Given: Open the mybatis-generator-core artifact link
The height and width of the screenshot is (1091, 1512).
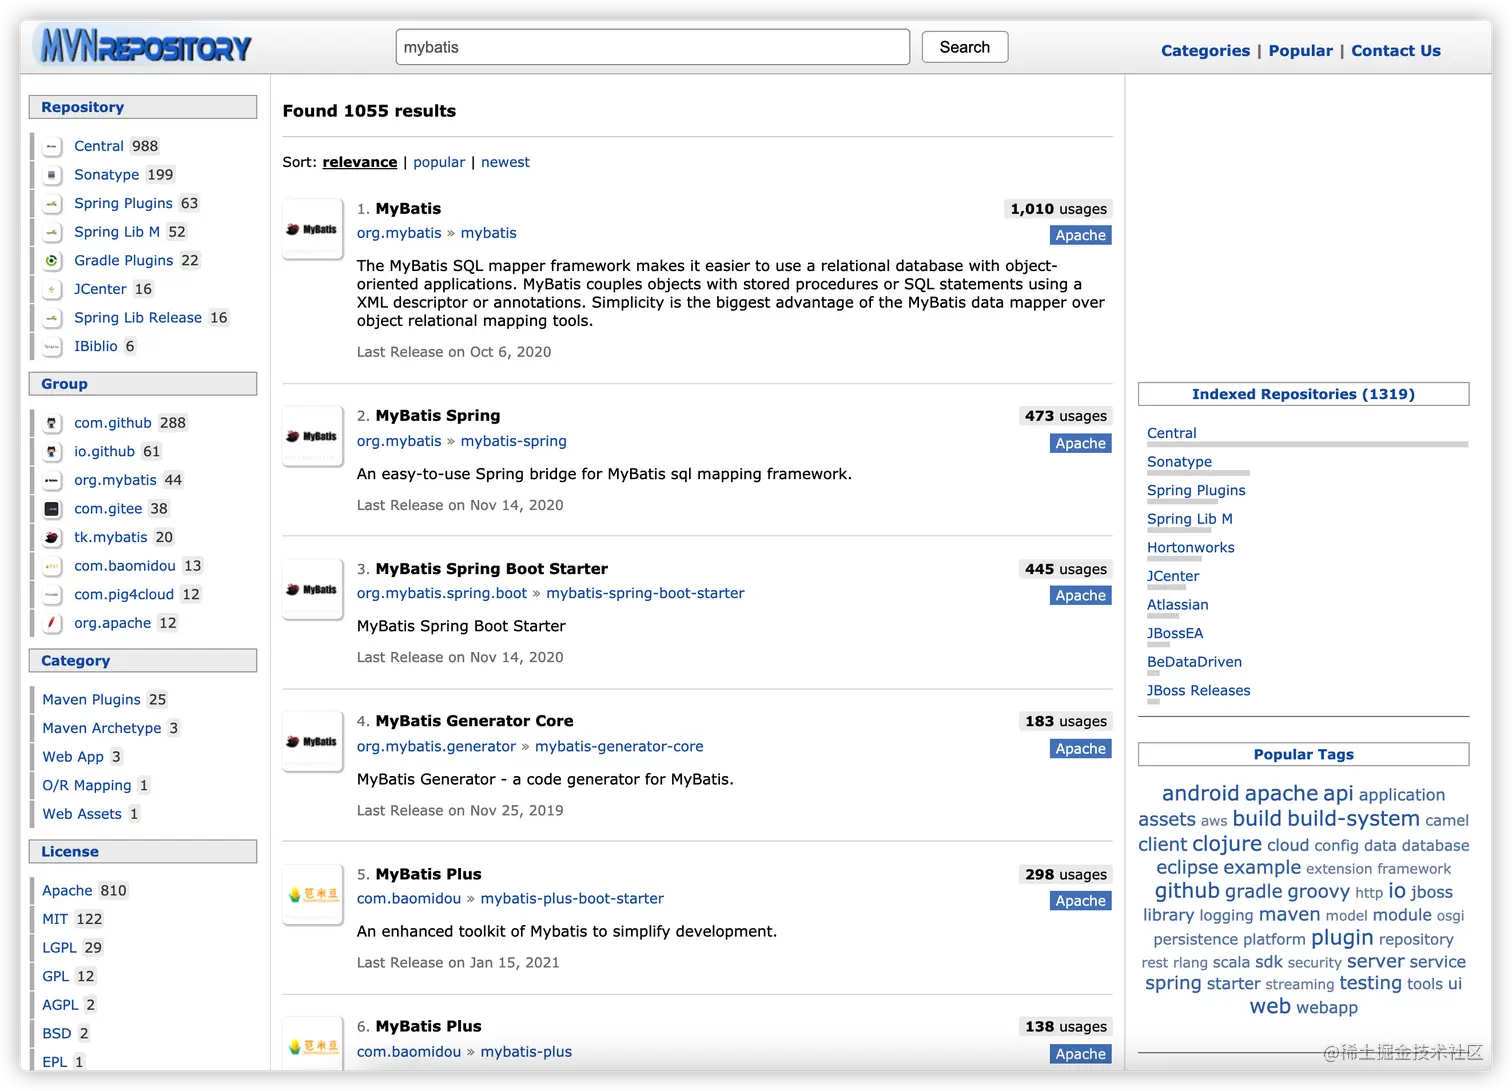Looking at the screenshot, I should tap(619, 746).
